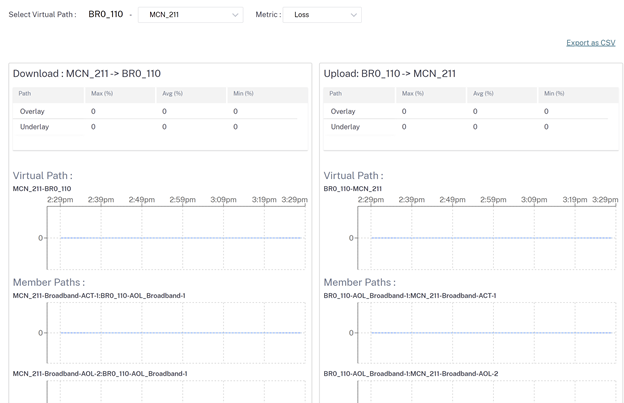
Task: Click the 3:09pm marker on Upload virtual path chart
Action: coord(534,200)
